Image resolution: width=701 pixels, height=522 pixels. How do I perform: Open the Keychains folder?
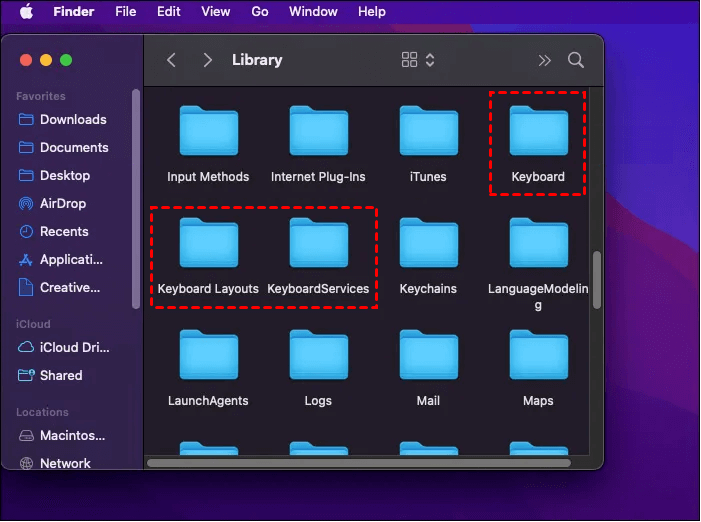428,245
